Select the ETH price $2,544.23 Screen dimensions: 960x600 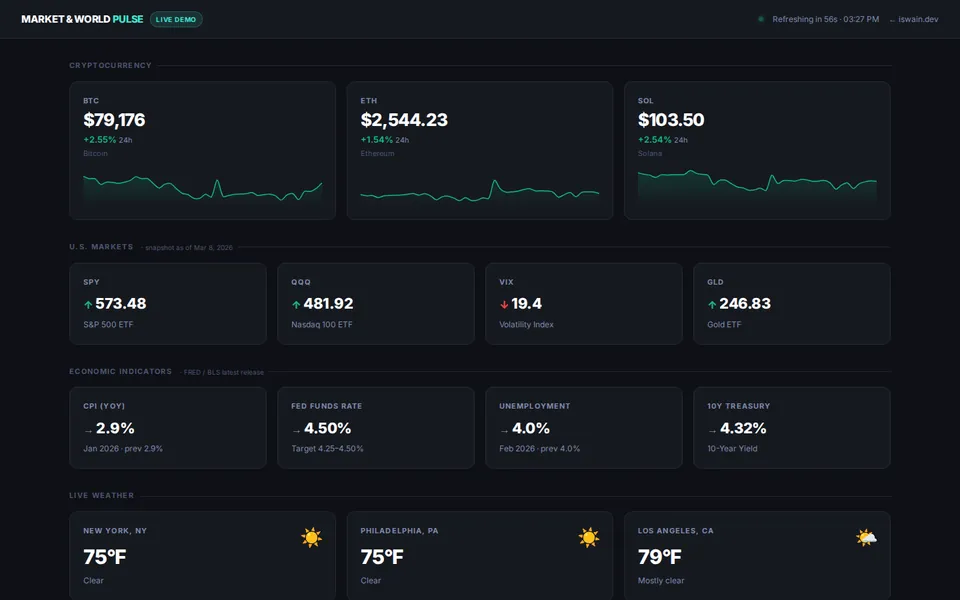click(404, 119)
